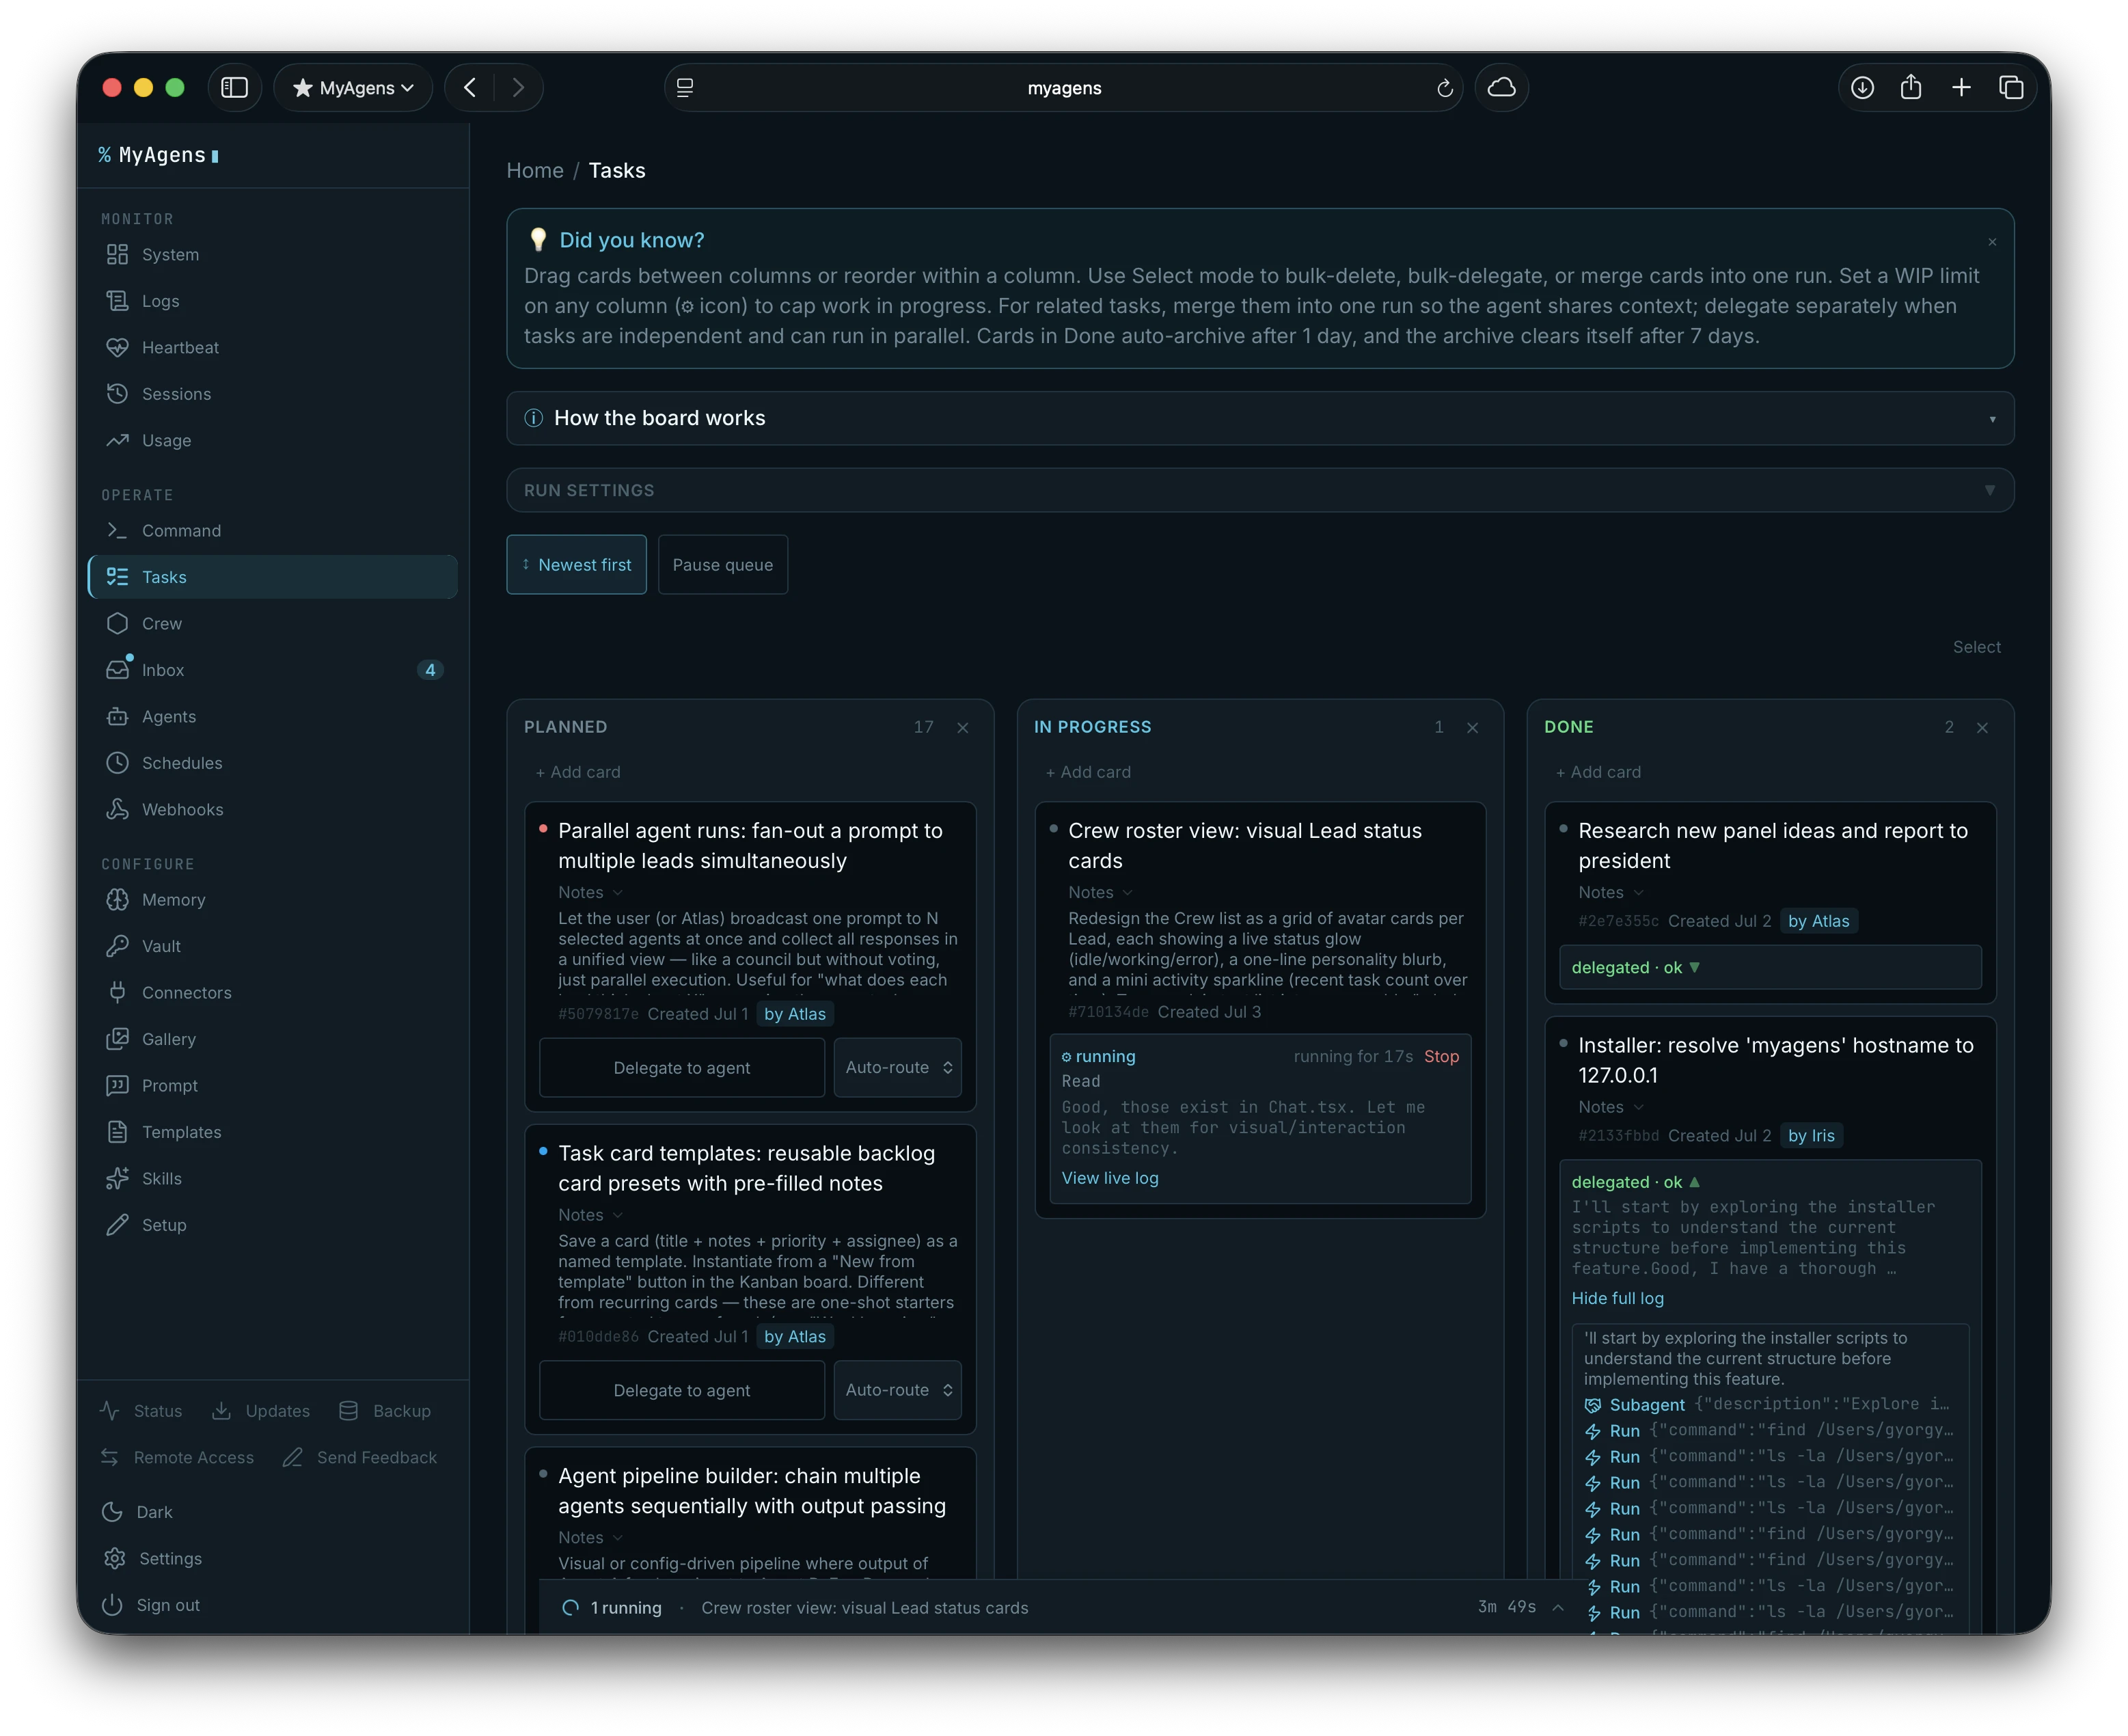Open Auto-route dropdown on Parallel agent runs card
Image resolution: width=2128 pixels, height=1736 pixels.
(x=898, y=1067)
